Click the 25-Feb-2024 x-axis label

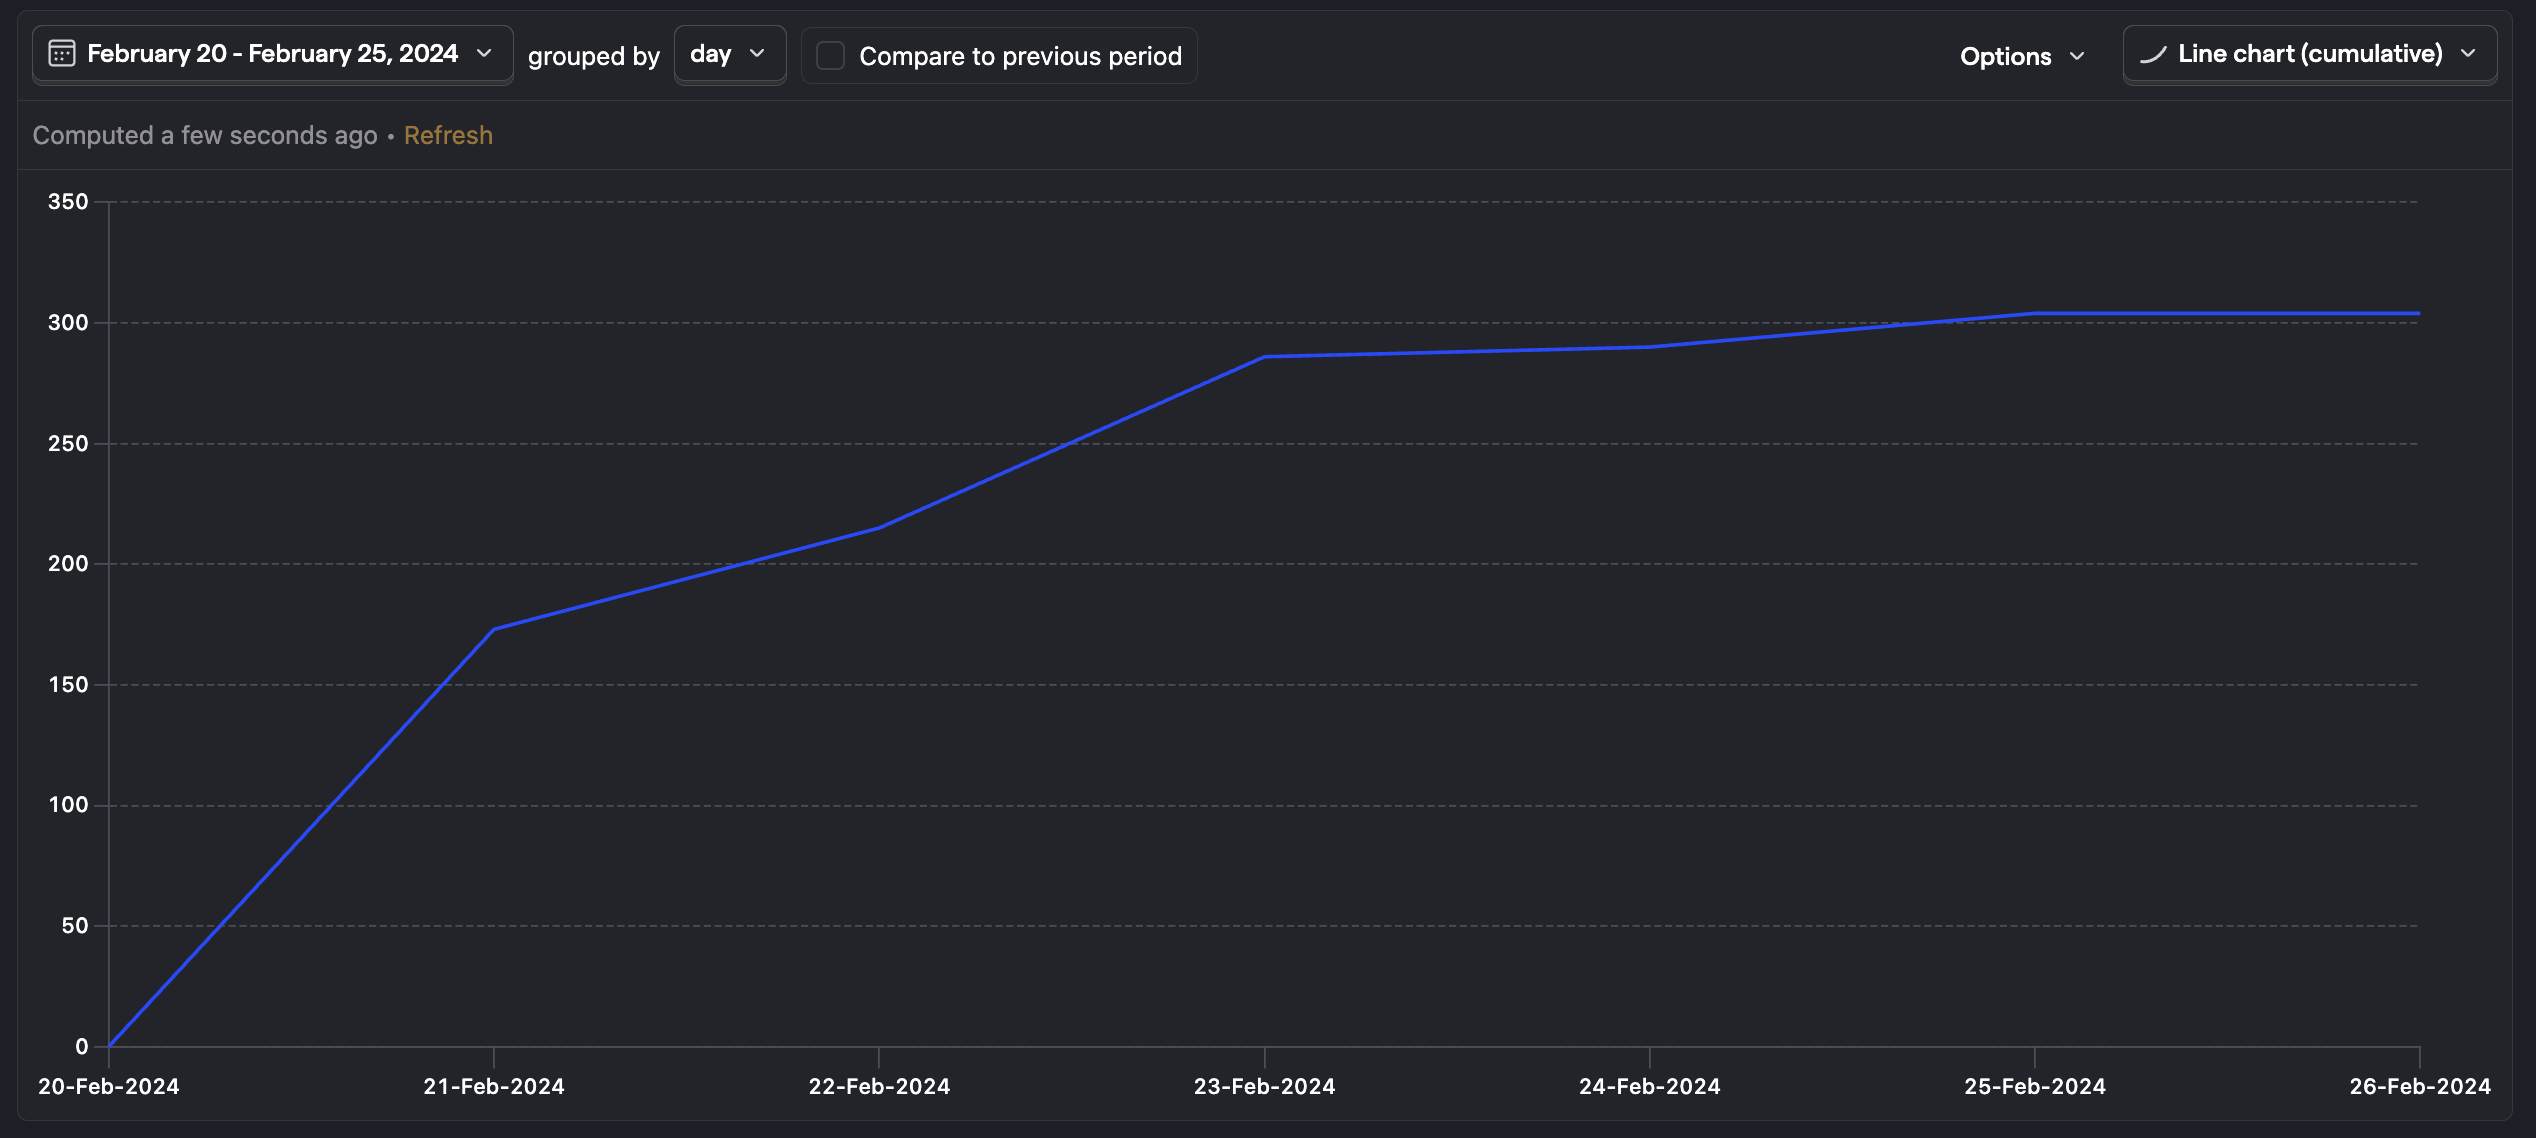tap(2035, 1087)
